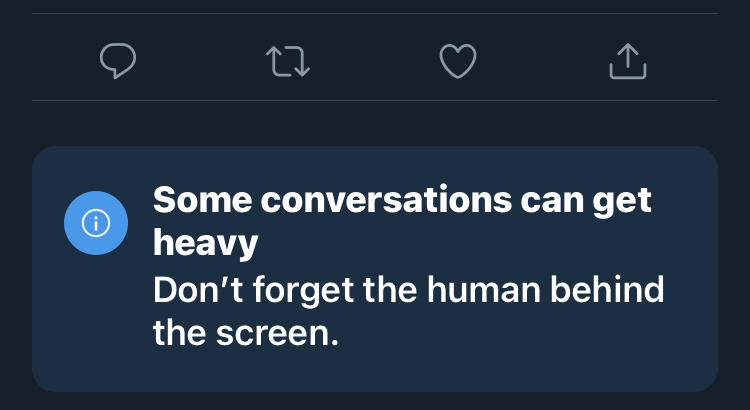
Task: Tap the share upload arrow icon
Action: [628, 61]
